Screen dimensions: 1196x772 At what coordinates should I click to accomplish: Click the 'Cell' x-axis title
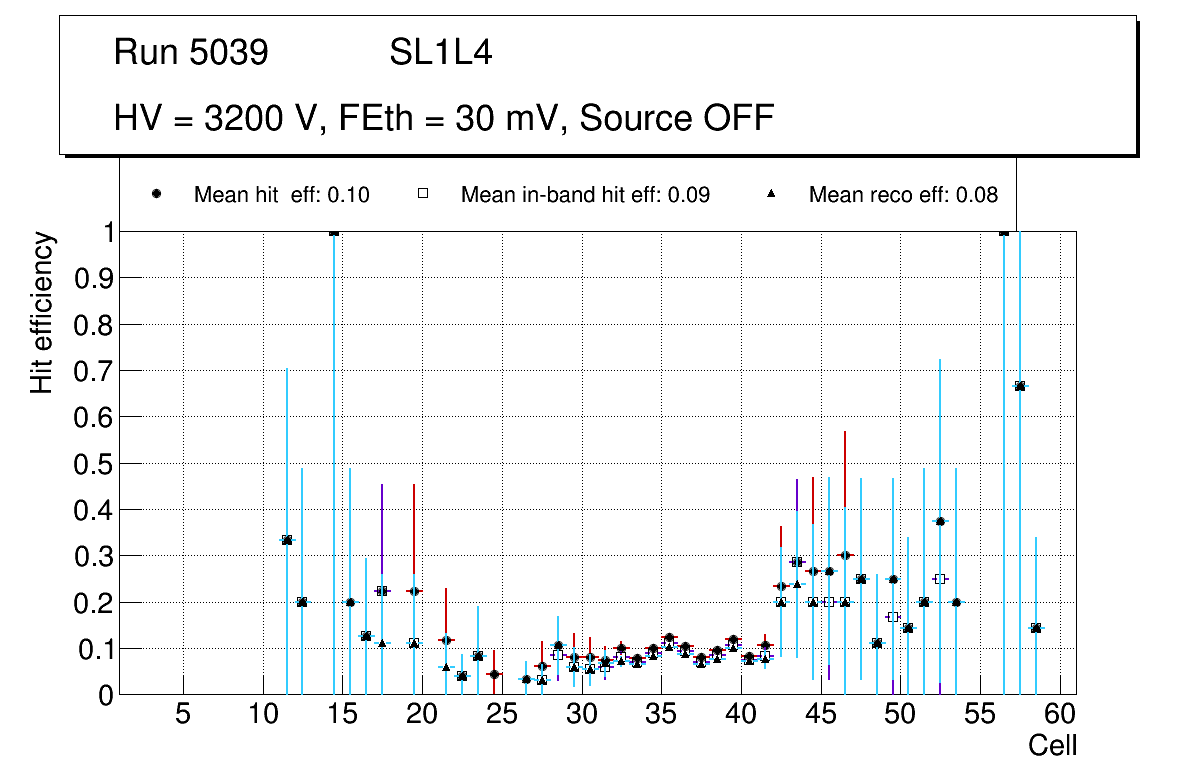pyautogui.click(x=1052, y=745)
